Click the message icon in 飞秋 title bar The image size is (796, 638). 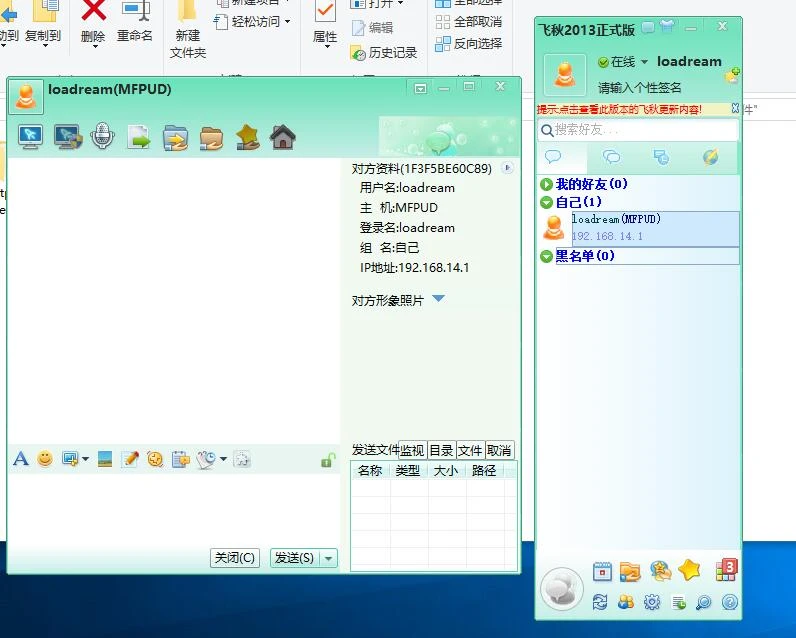648,27
